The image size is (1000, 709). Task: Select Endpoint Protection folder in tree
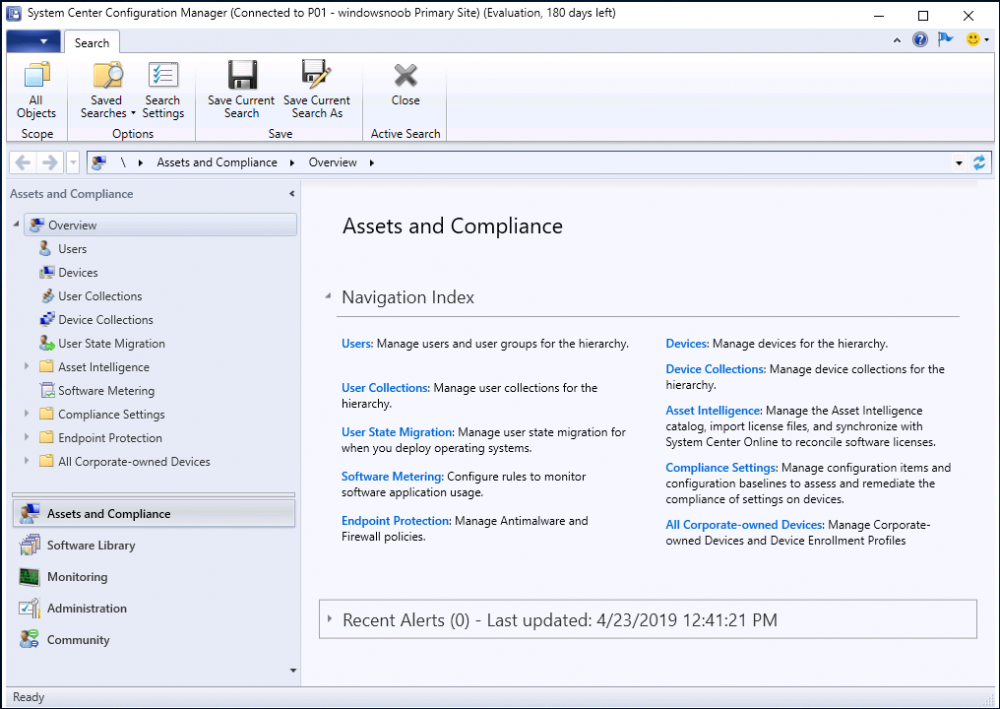pos(101,437)
